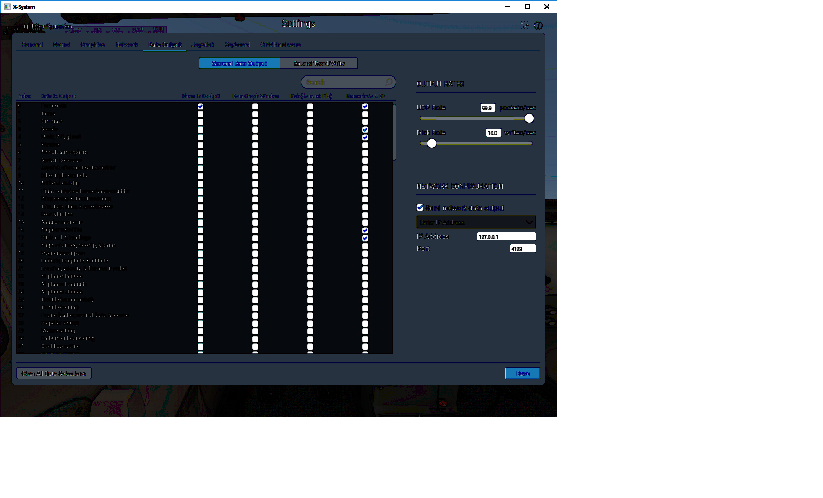Image resolution: width=823 pixels, height=498 pixels.
Task: Switch to the Network tab
Action: pos(127,45)
